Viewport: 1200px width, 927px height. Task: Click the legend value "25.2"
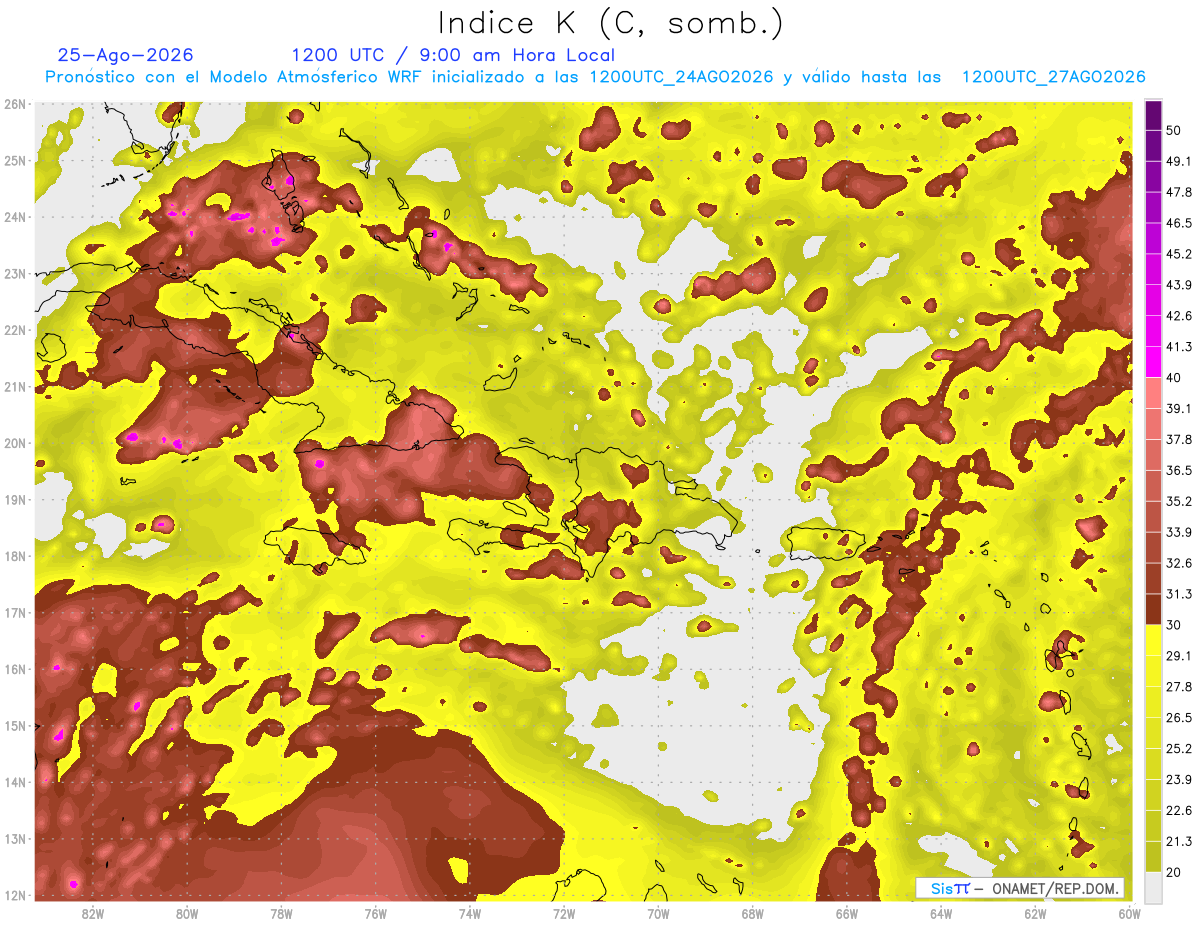pos(1179,749)
